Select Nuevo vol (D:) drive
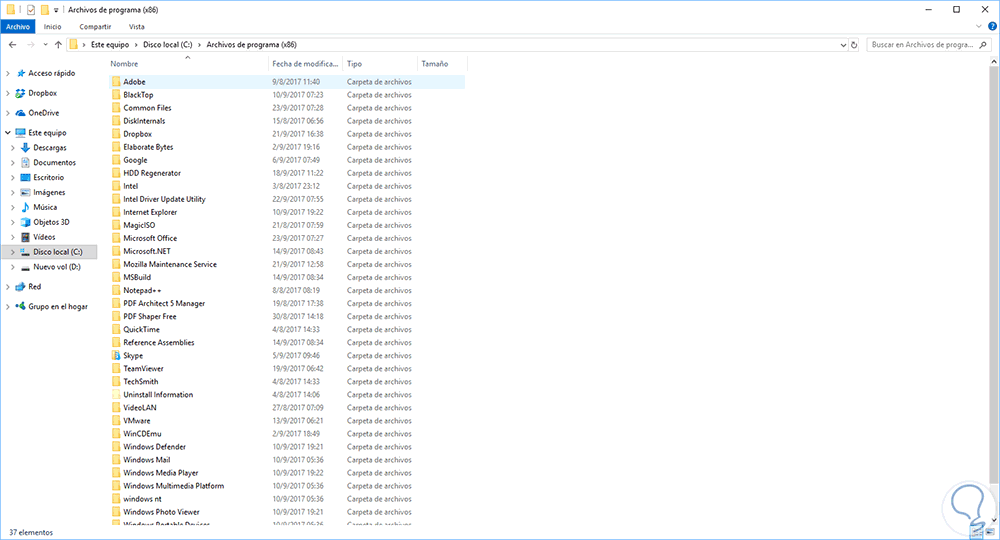Image resolution: width=1000 pixels, height=540 pixels. tap(57, 266)
